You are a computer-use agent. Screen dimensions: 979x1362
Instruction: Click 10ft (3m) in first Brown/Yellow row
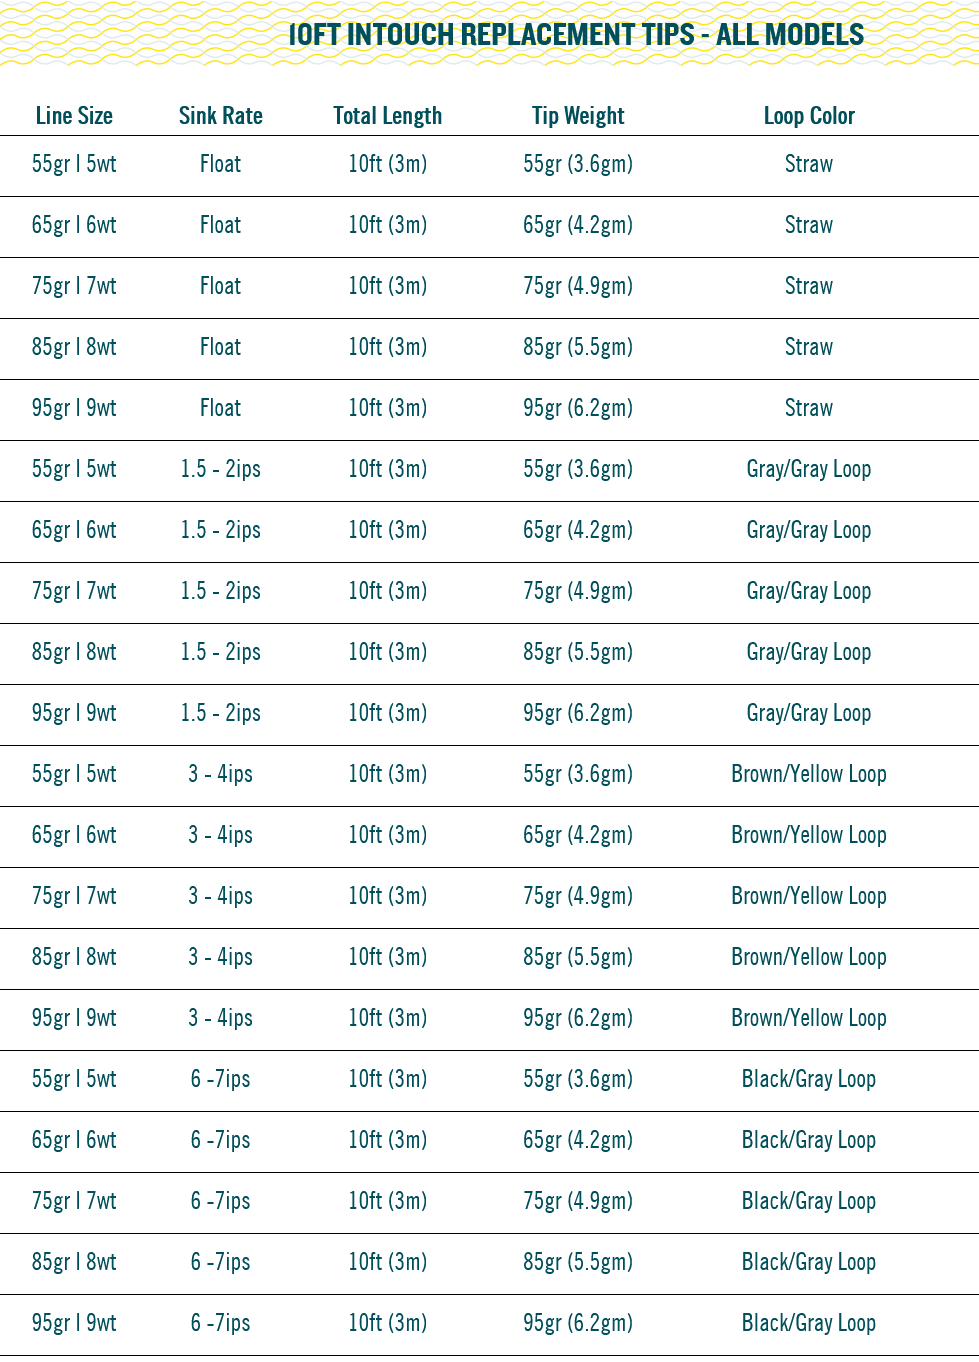(388, 774)
